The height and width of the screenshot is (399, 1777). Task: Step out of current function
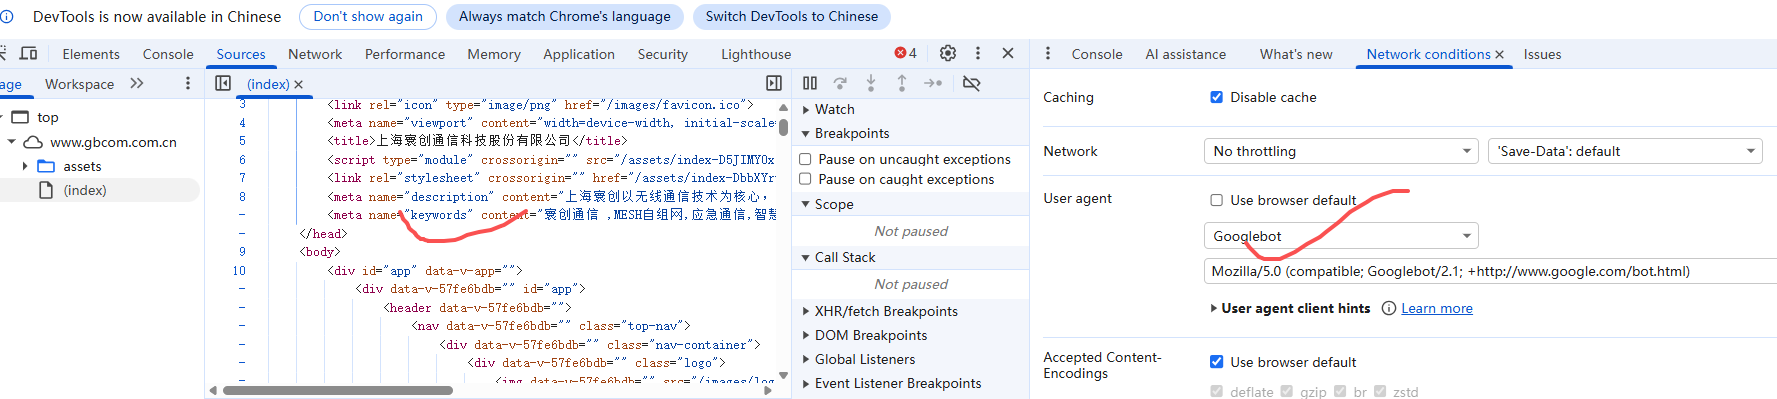[x=902, y=83]
